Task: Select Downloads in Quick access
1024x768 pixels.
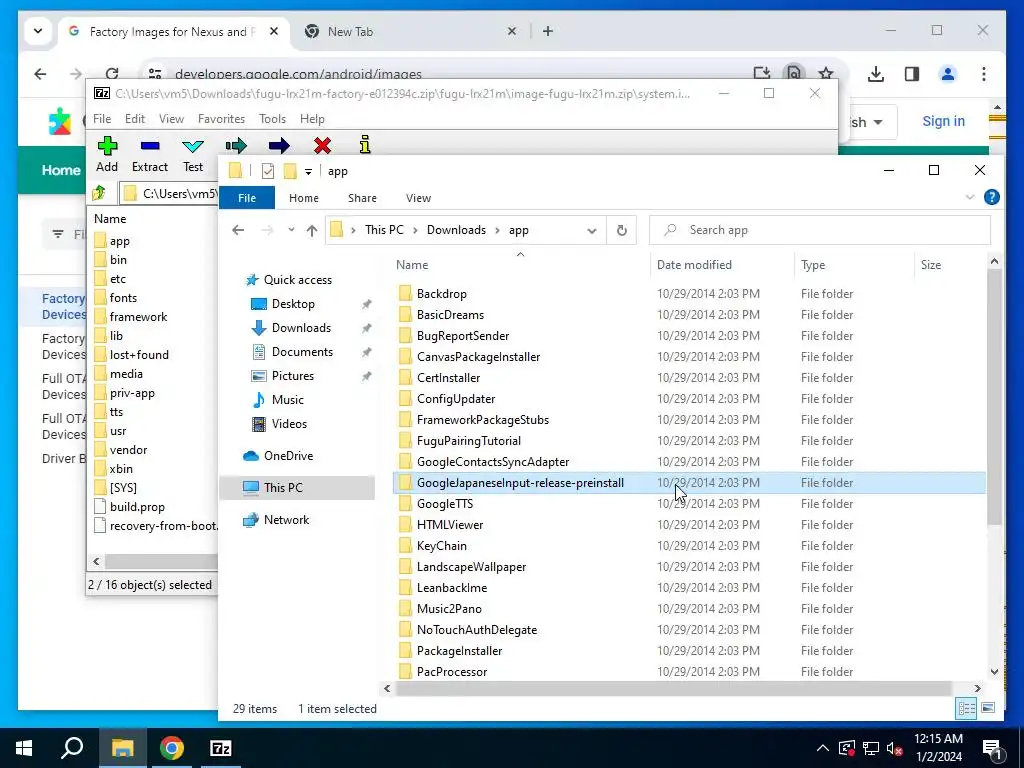Action: [301, 328]
